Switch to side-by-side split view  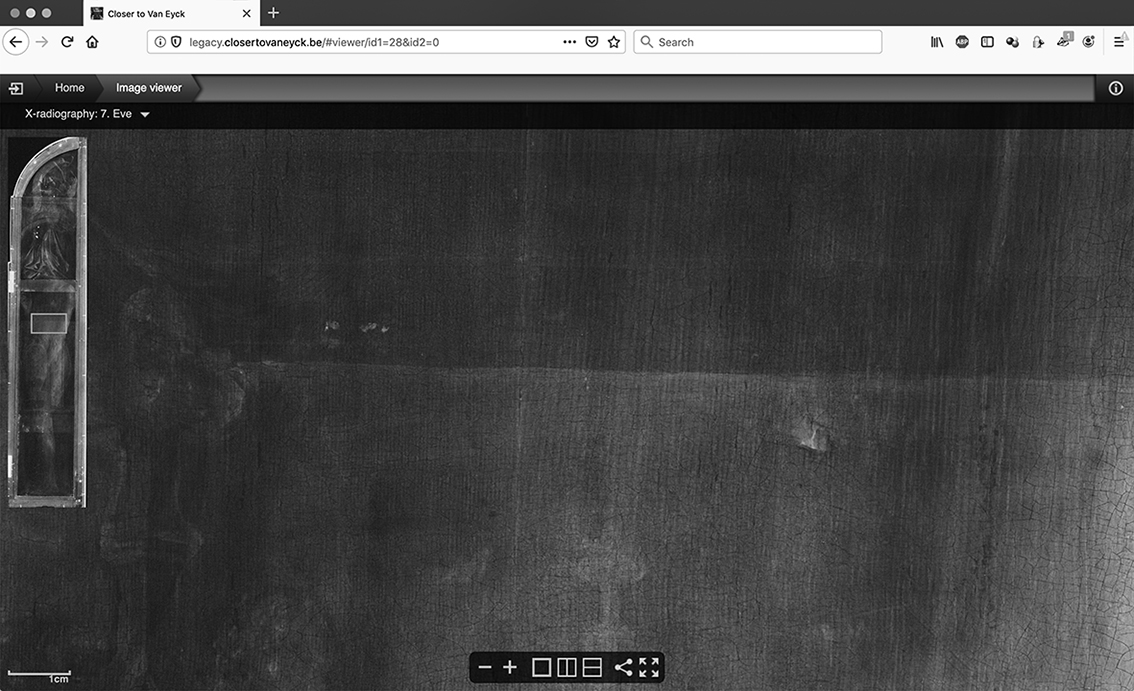tap(567, 667)
